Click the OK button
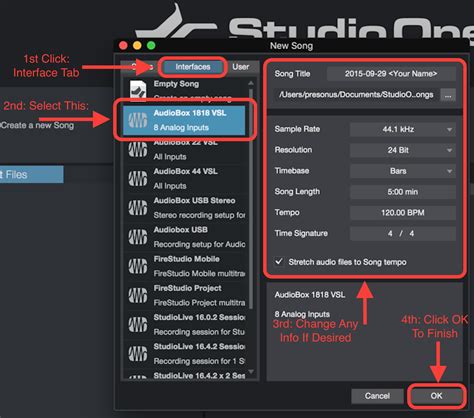 [x=436, y=396]
